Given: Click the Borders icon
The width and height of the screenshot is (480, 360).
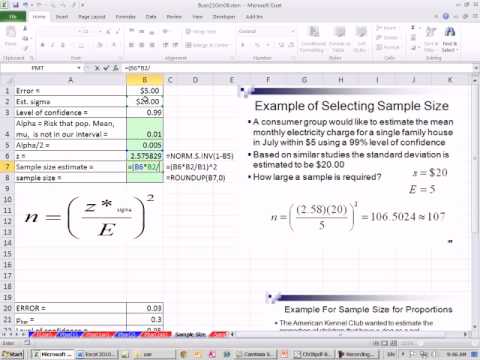Looking at the screenshot, I should 81,45.
